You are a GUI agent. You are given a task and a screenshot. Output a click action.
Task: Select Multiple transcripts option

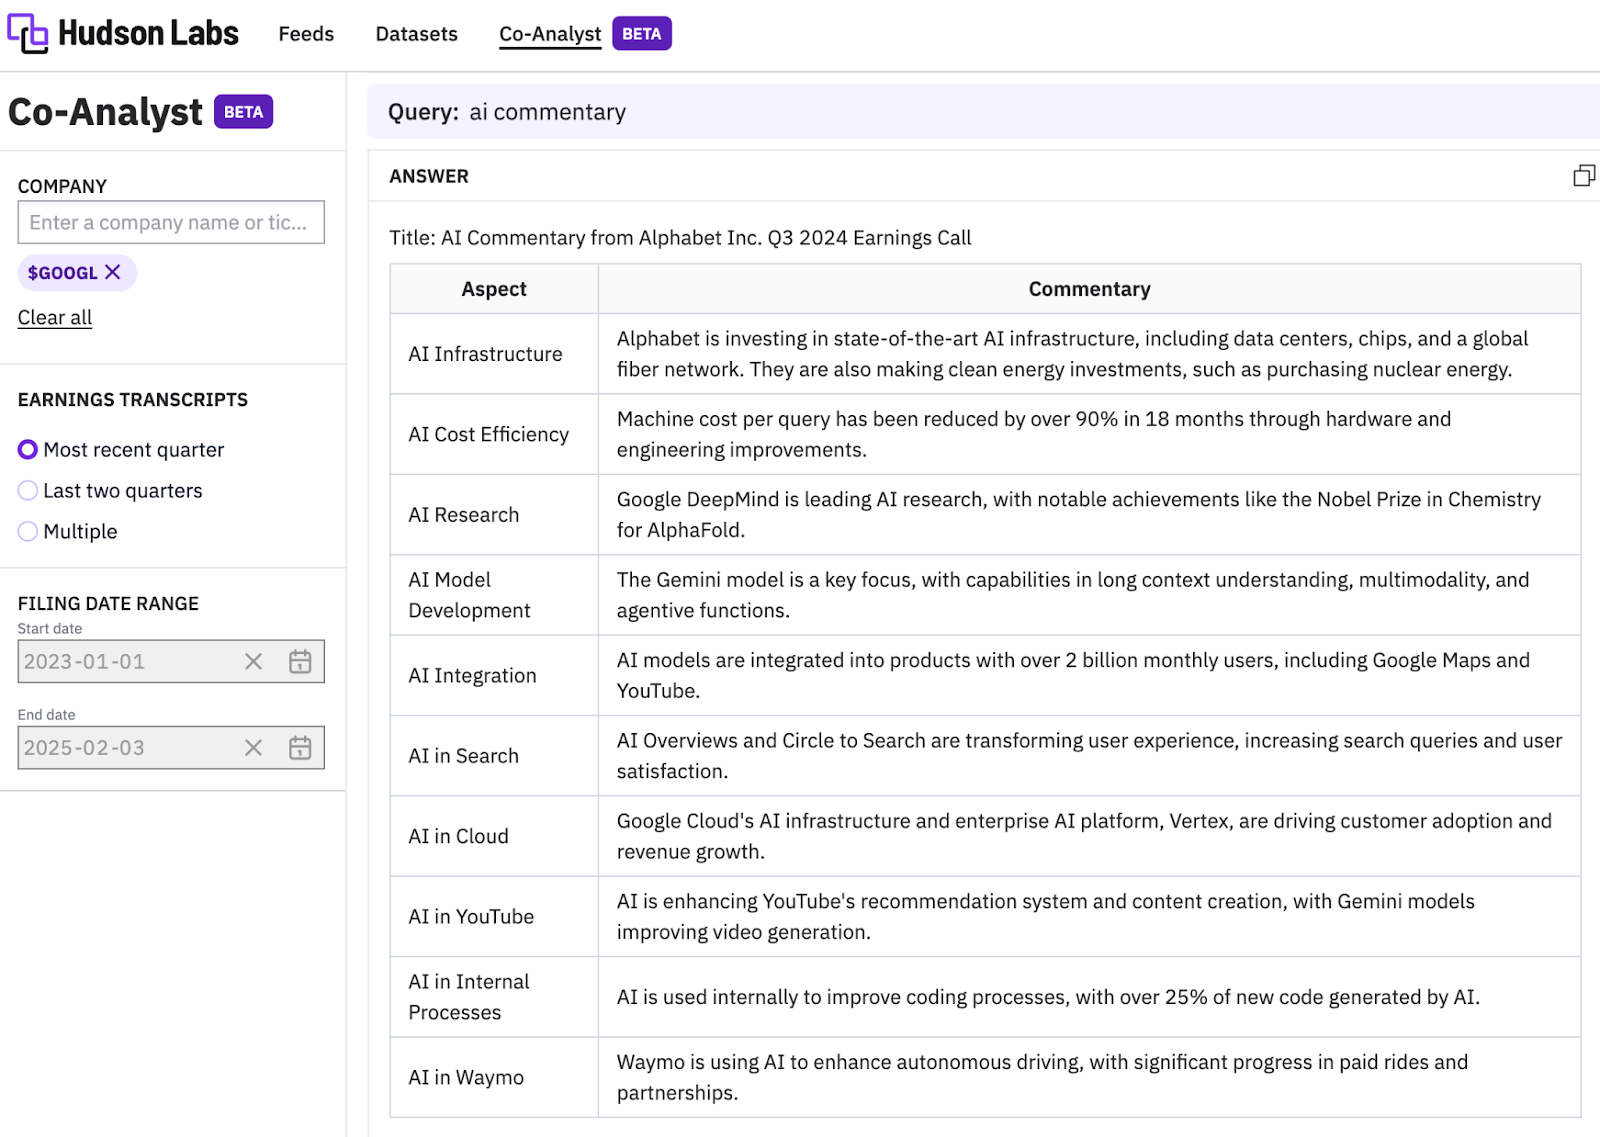(28, 532)
